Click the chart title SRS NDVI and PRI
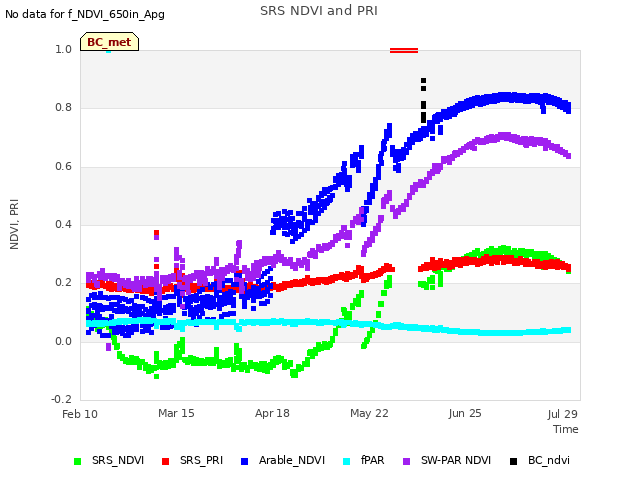 [x=319, y=10]
